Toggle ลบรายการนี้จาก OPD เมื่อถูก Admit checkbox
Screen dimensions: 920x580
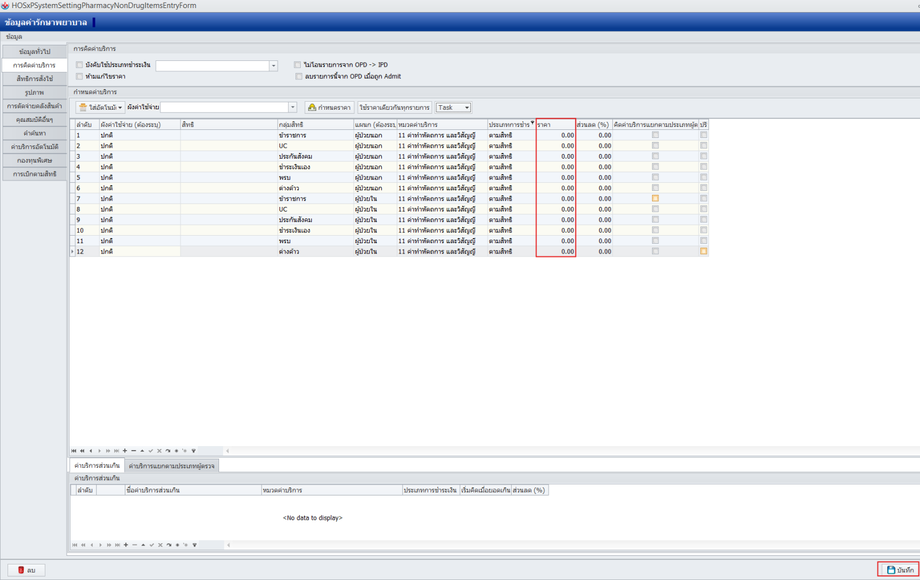pyautogui.click(x=299, y=77)
